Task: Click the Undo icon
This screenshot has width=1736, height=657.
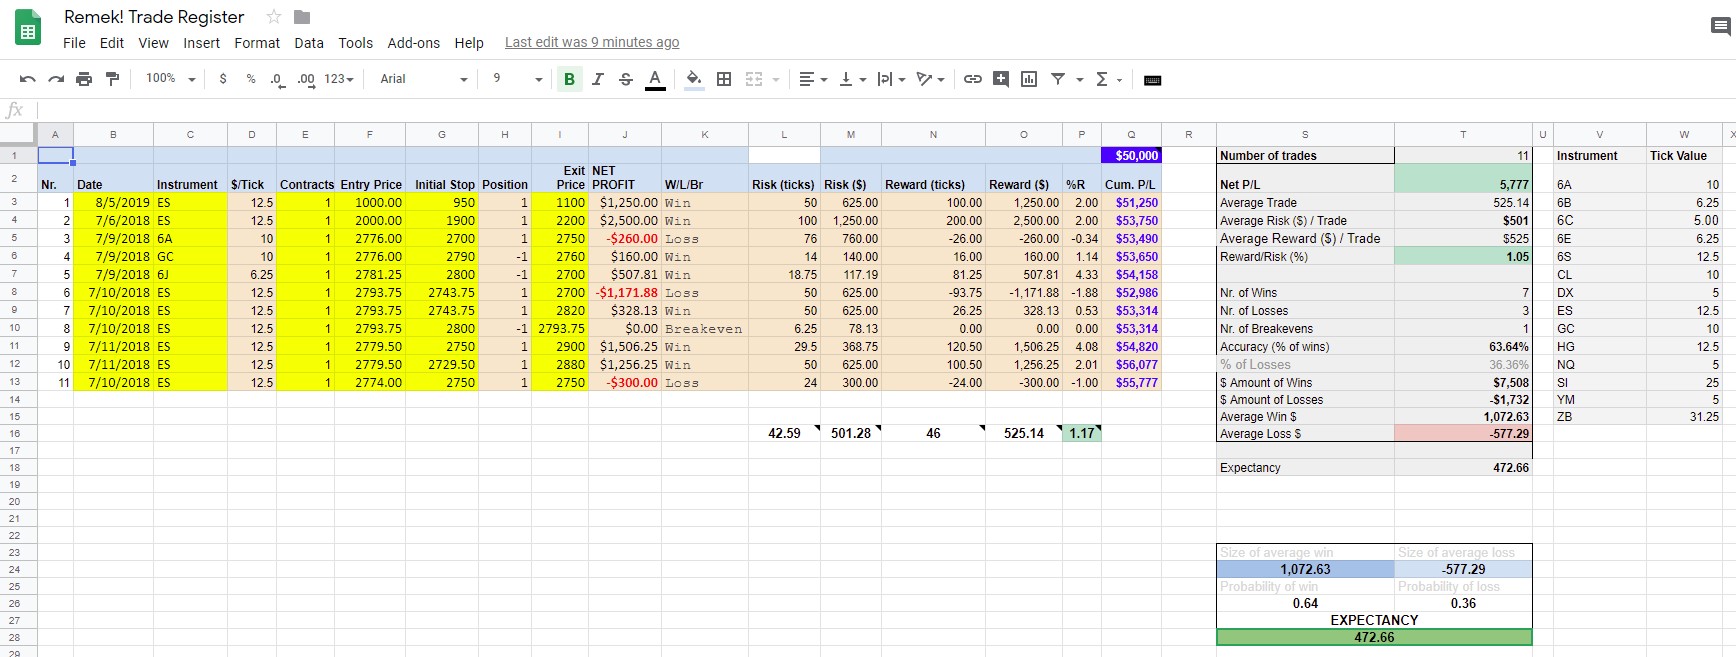Action: [28, 79]
